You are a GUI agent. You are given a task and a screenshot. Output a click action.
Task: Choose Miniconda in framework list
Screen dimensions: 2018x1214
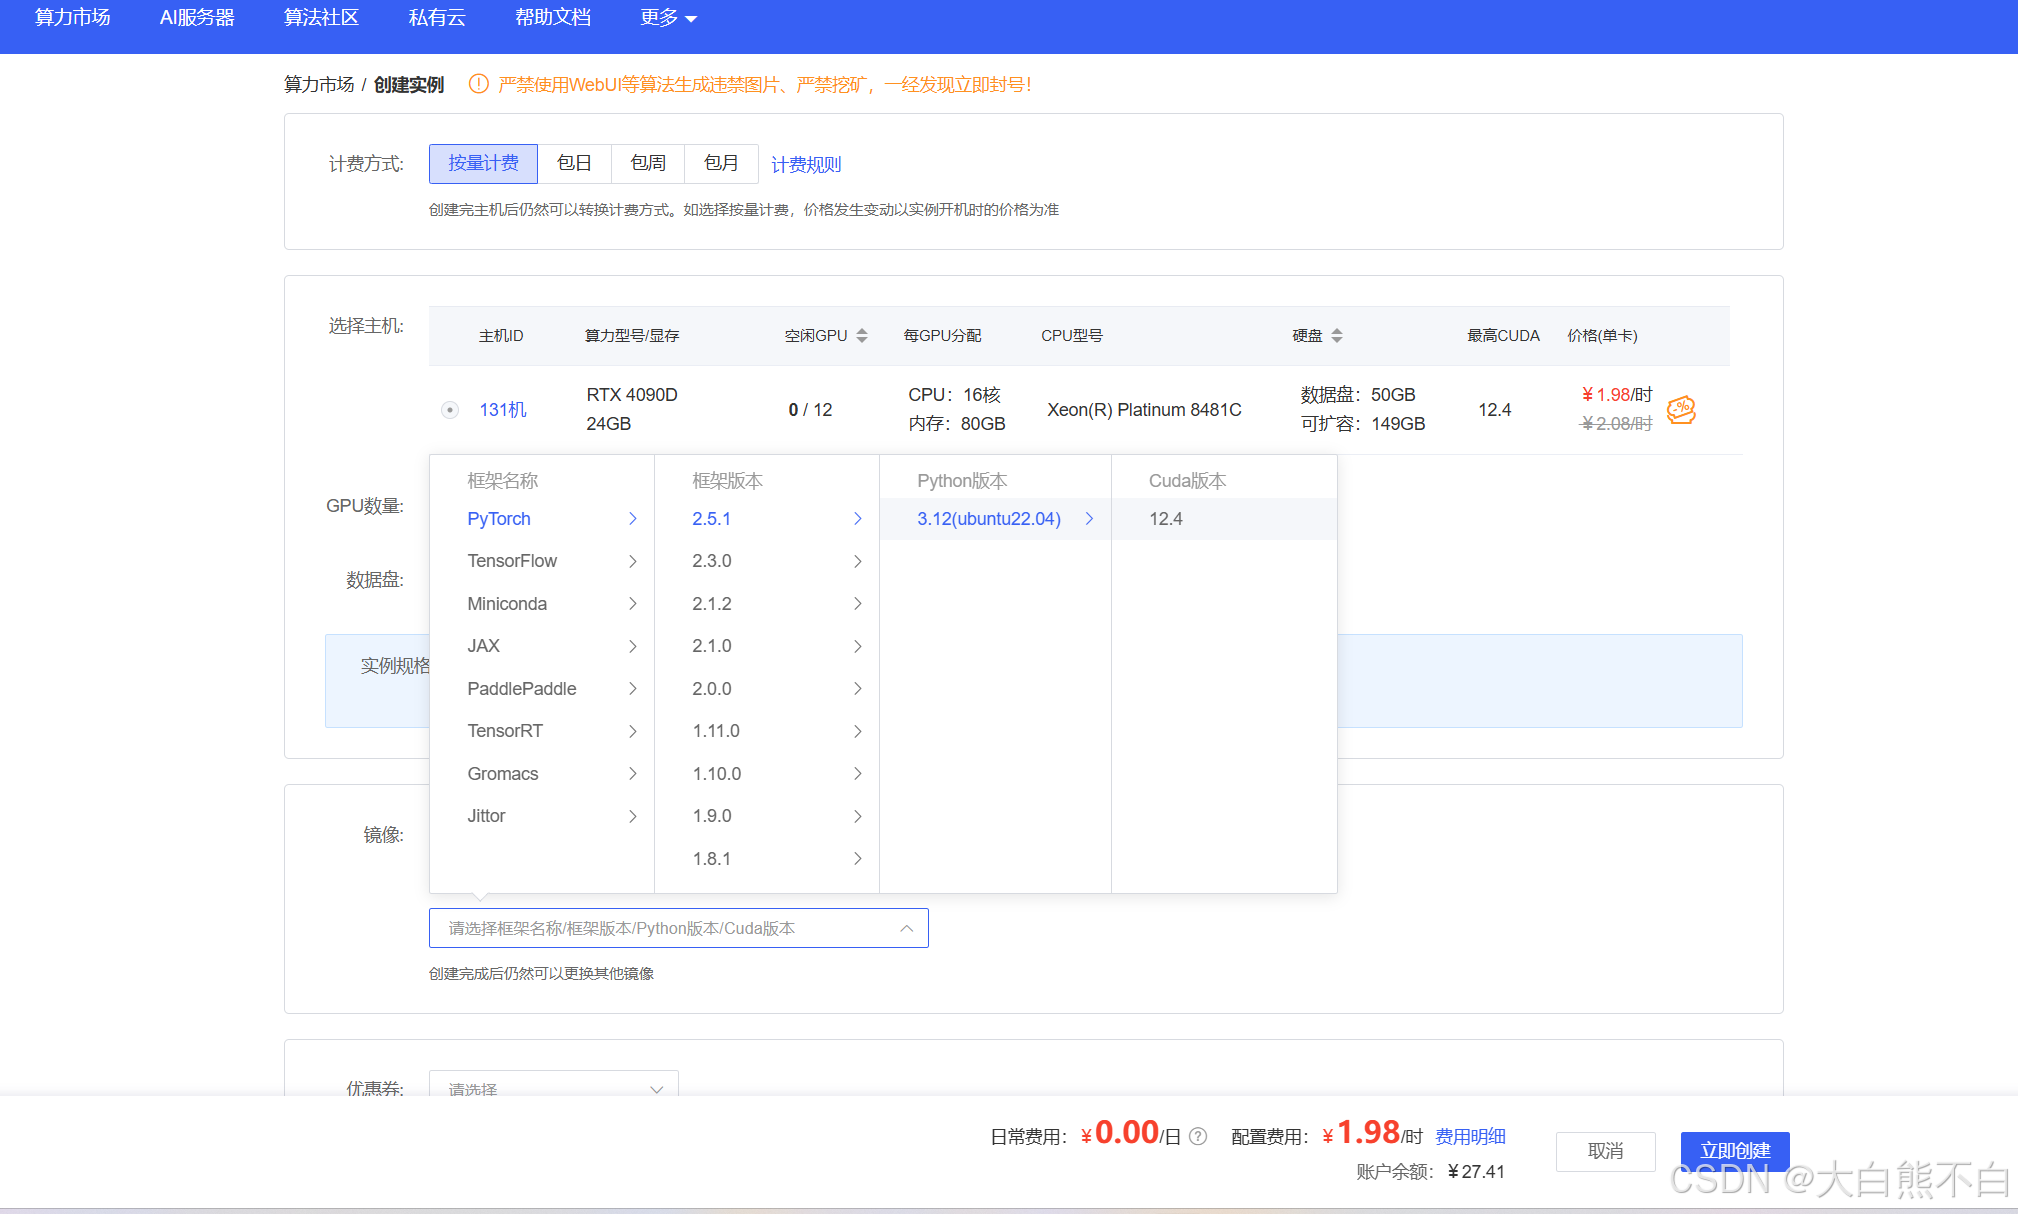507,603
